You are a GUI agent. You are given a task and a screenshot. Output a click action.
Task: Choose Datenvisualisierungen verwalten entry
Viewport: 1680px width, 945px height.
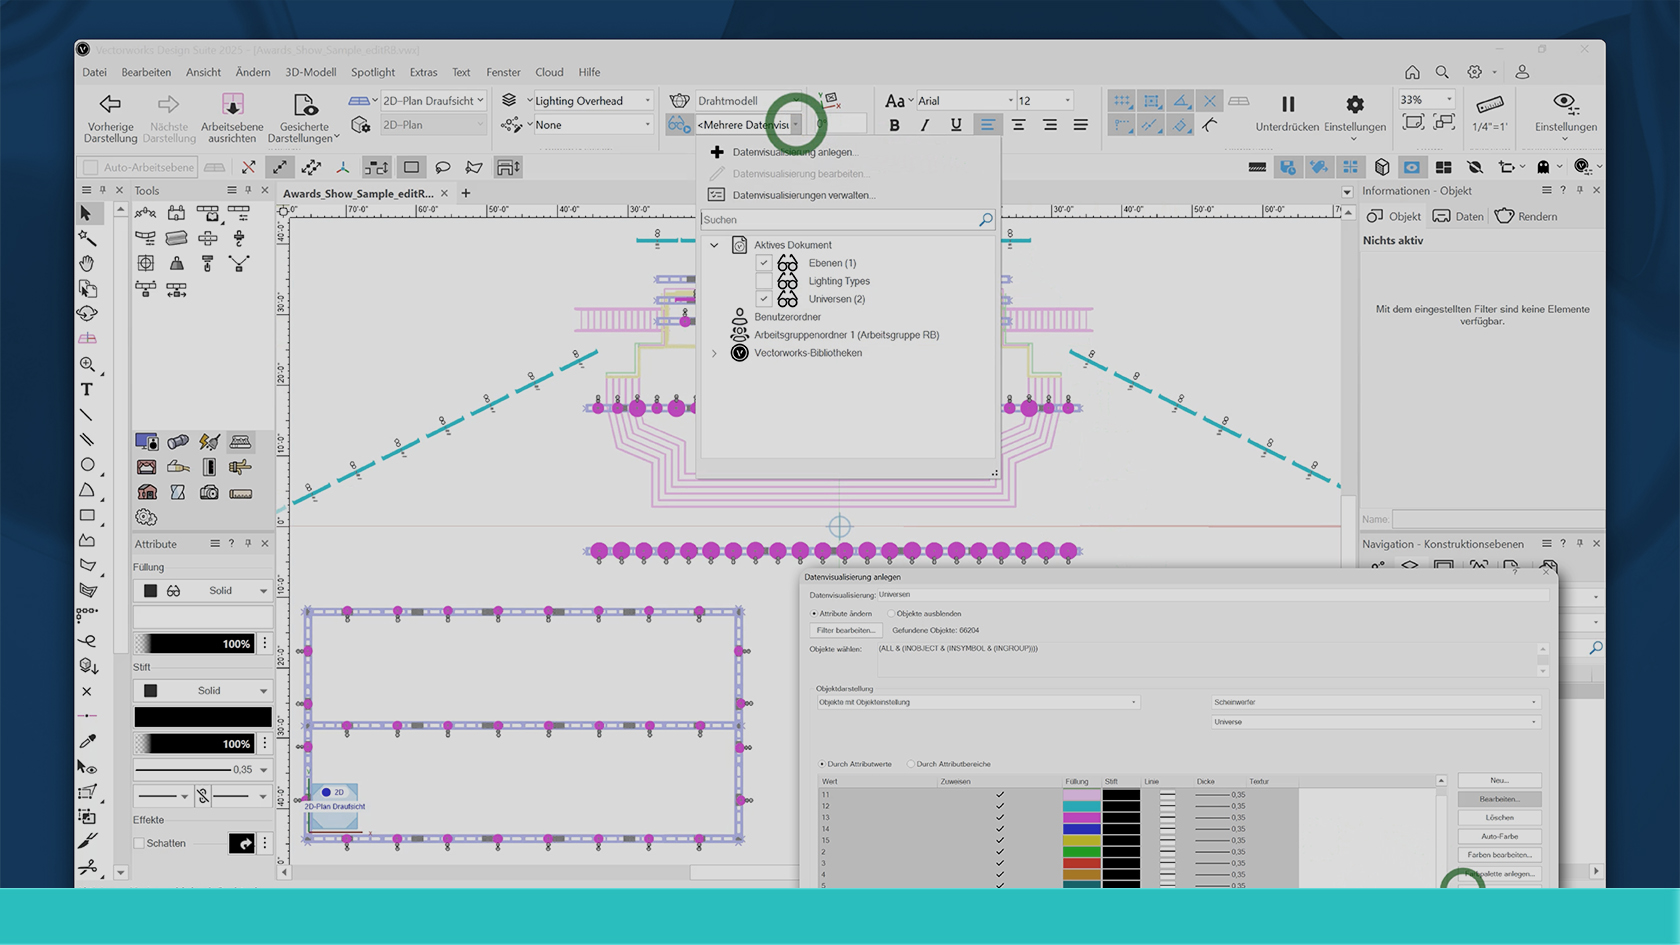(803, 195)
